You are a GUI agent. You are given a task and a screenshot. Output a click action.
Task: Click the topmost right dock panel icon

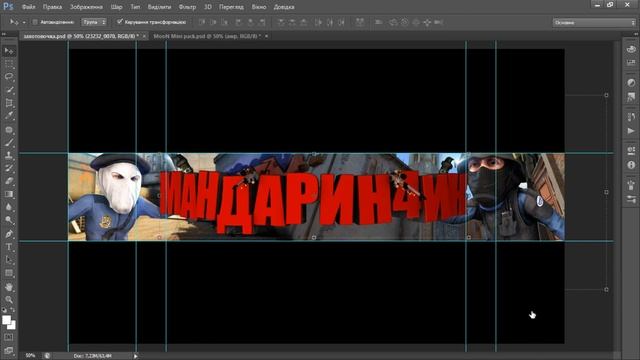631,49
